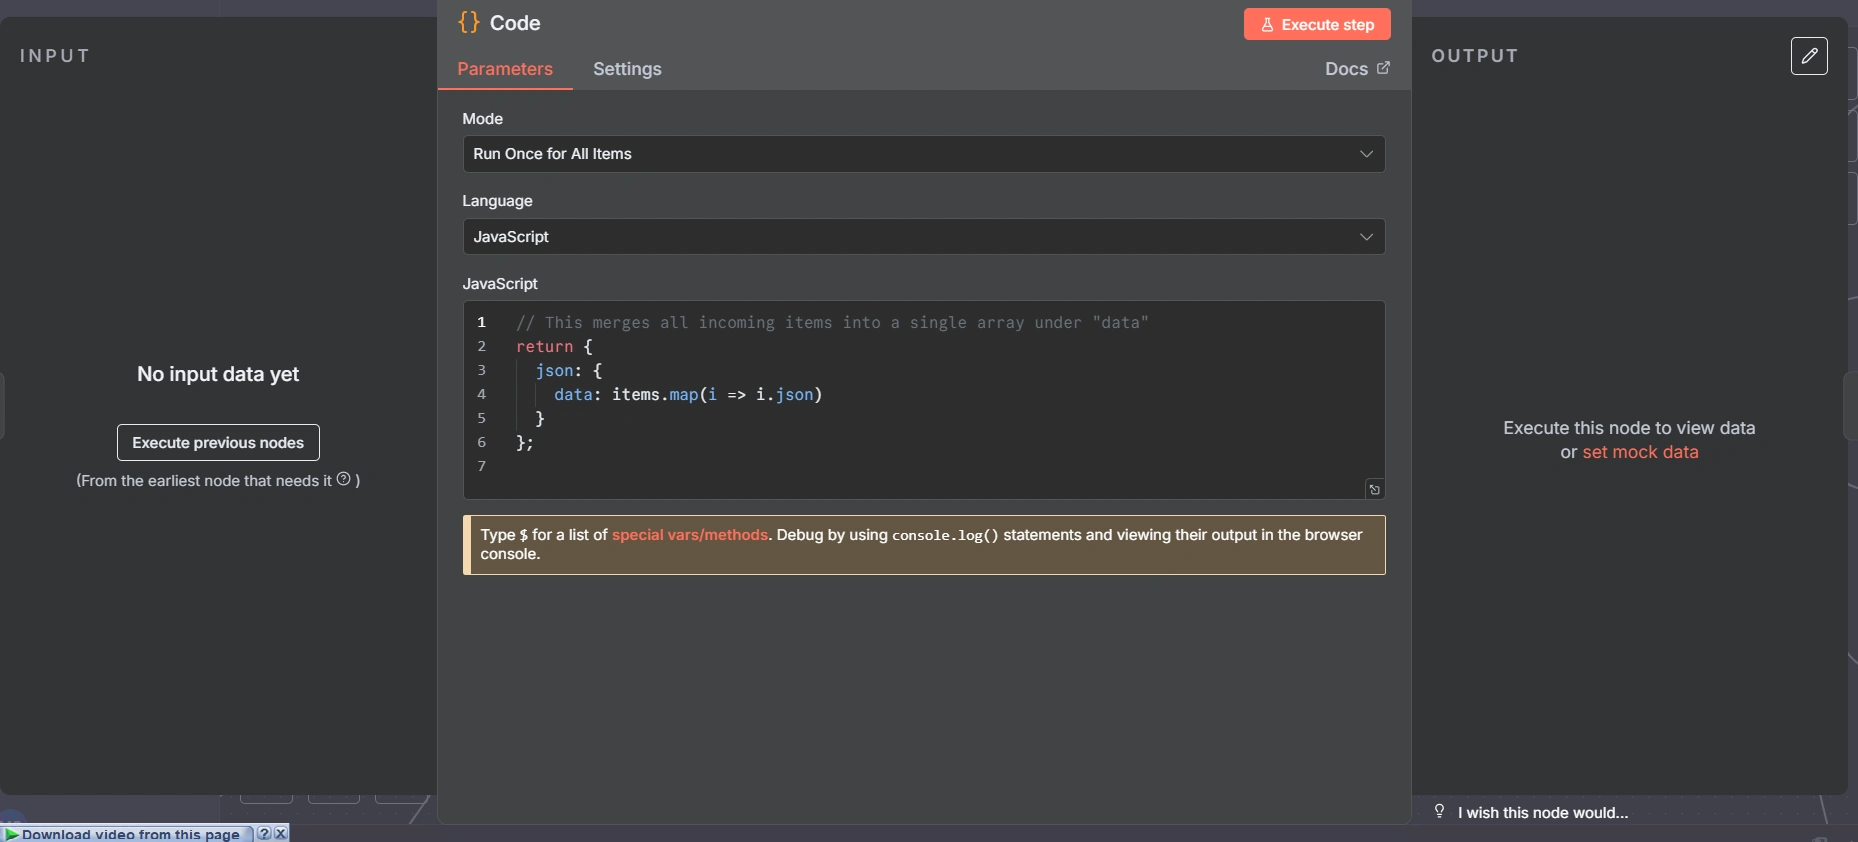The height and width of the screenshot is (842, 1858).
Task: Click the Code node curly braces icon
Action: coord(468,23)
